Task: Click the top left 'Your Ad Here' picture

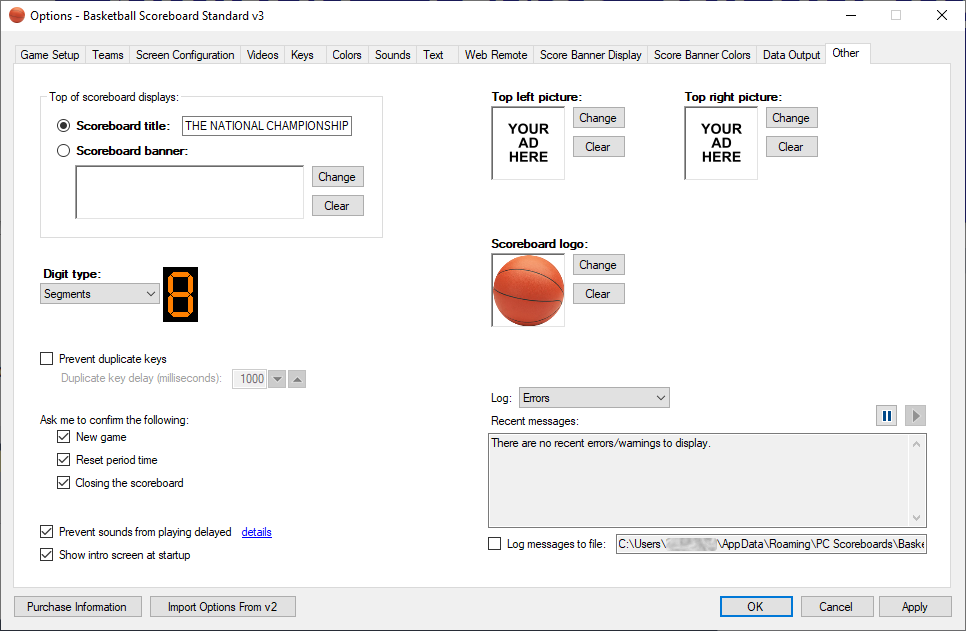Action: tap(528, 143)
